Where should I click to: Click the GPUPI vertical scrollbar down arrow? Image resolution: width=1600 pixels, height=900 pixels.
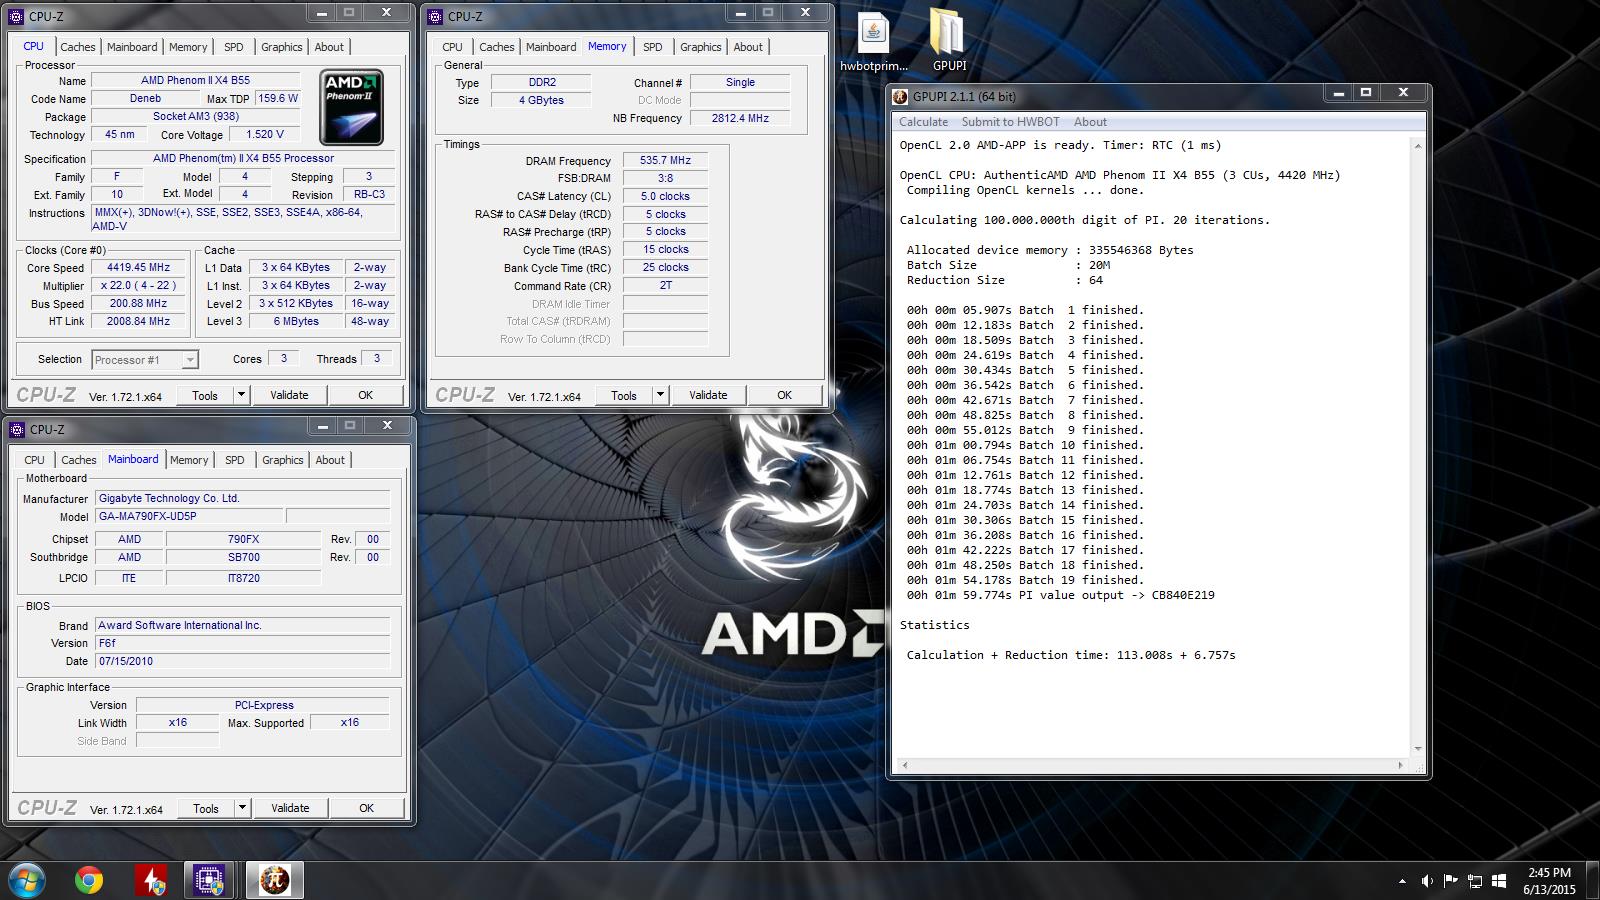point(1417,749)
